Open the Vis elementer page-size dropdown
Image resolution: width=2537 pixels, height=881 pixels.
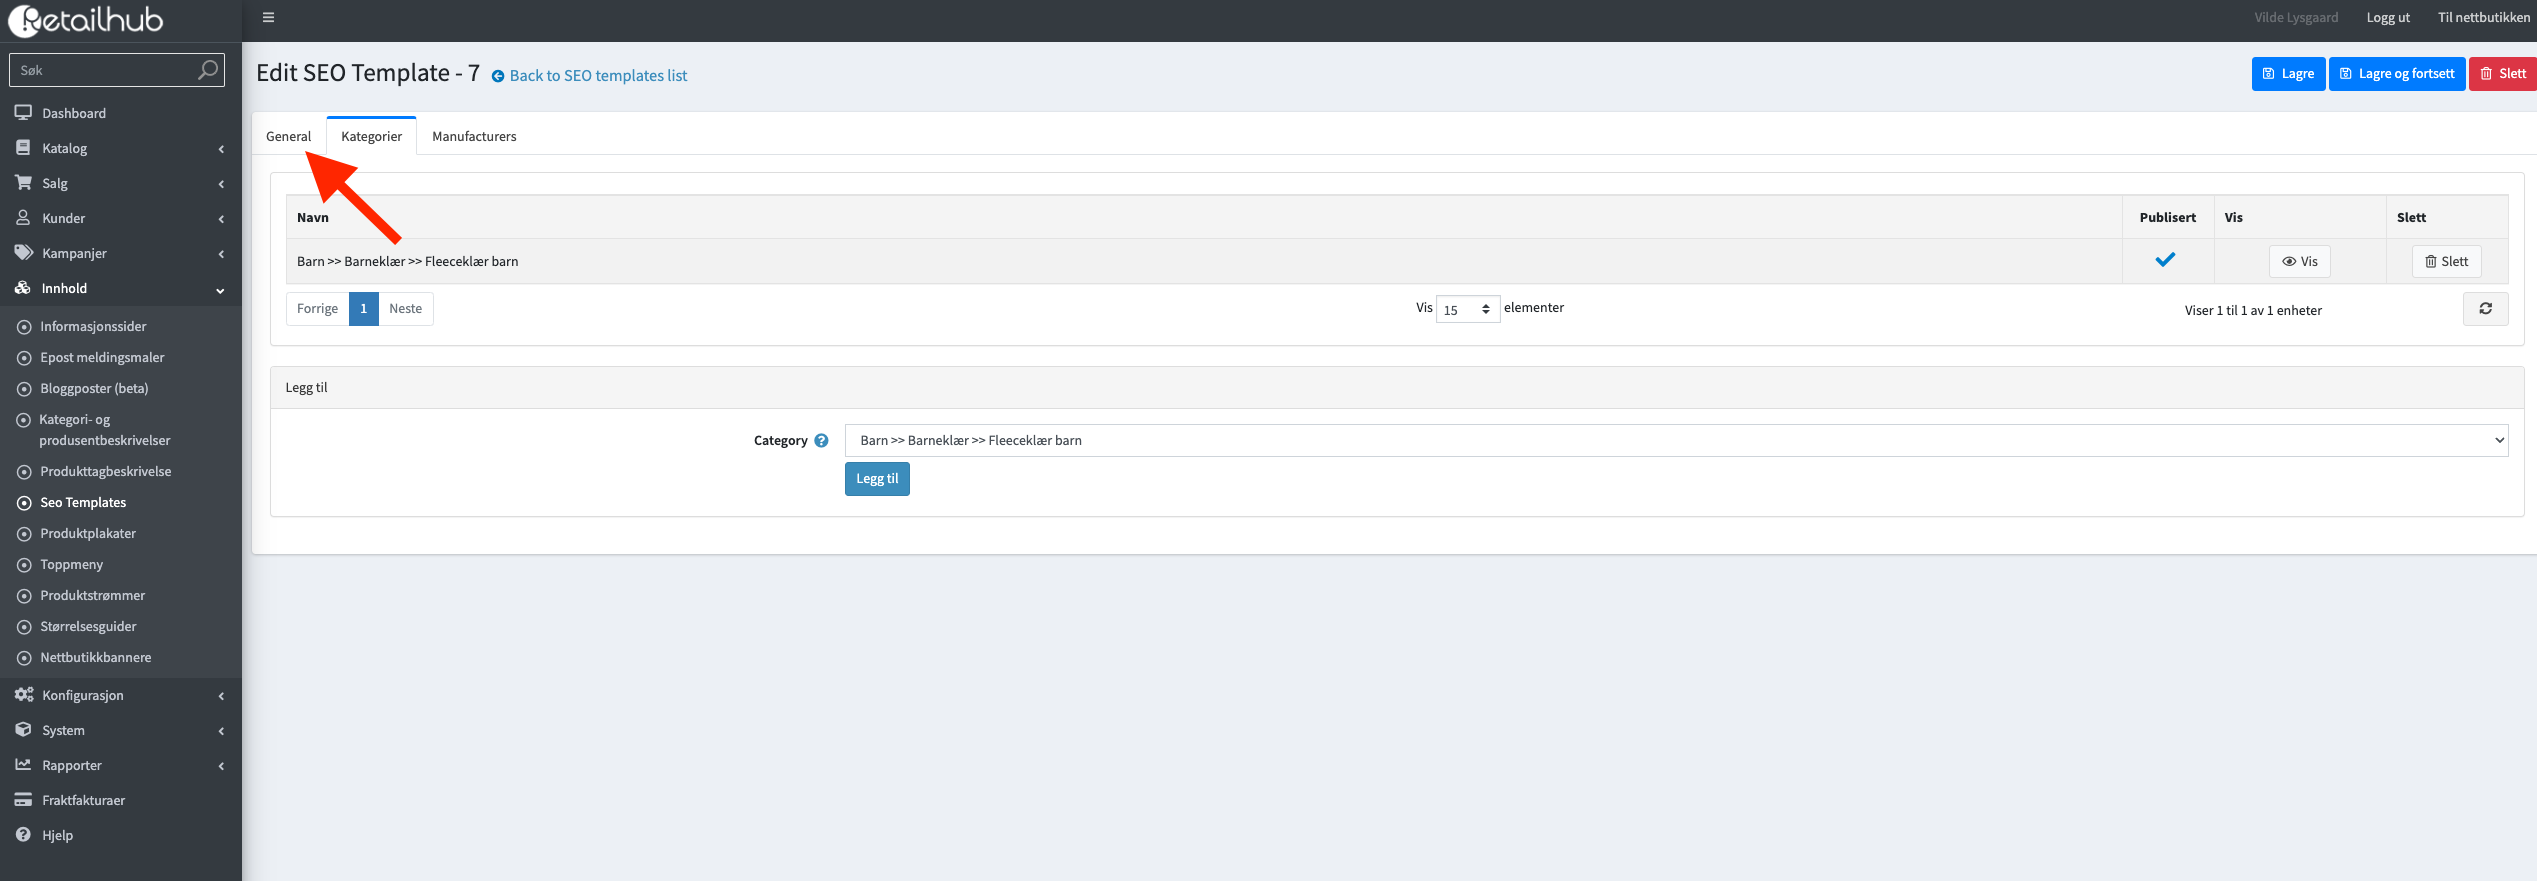click(1467, 310)
